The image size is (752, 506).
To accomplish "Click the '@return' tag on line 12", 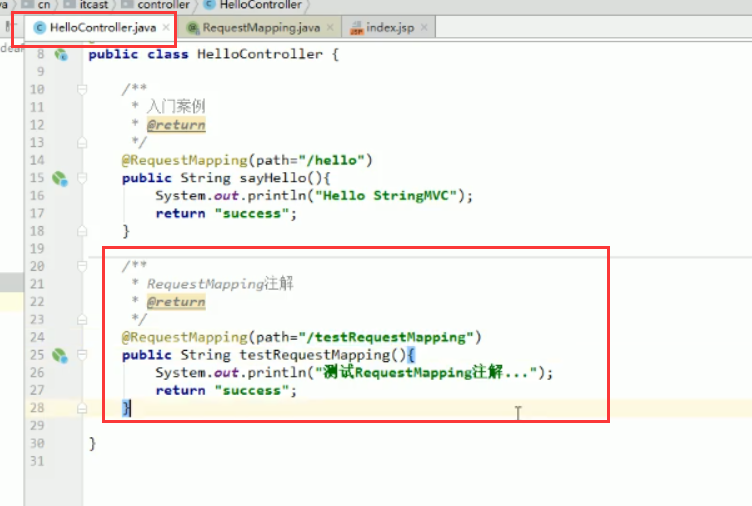I will 176,125.
